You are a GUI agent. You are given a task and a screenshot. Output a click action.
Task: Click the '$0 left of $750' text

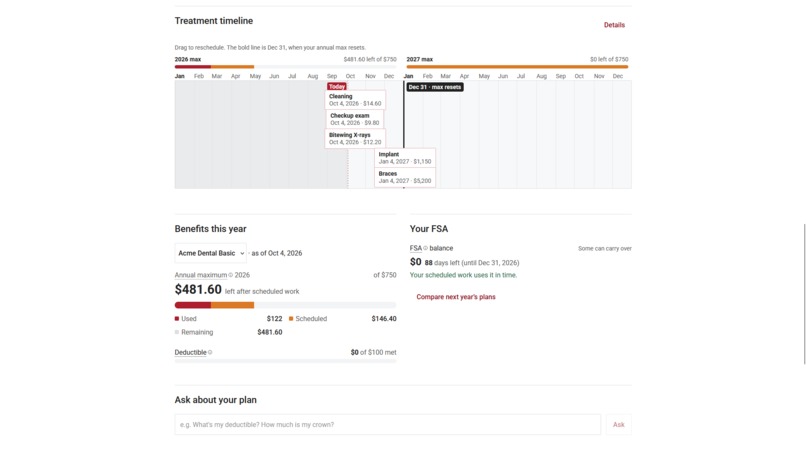click(609, 59)
